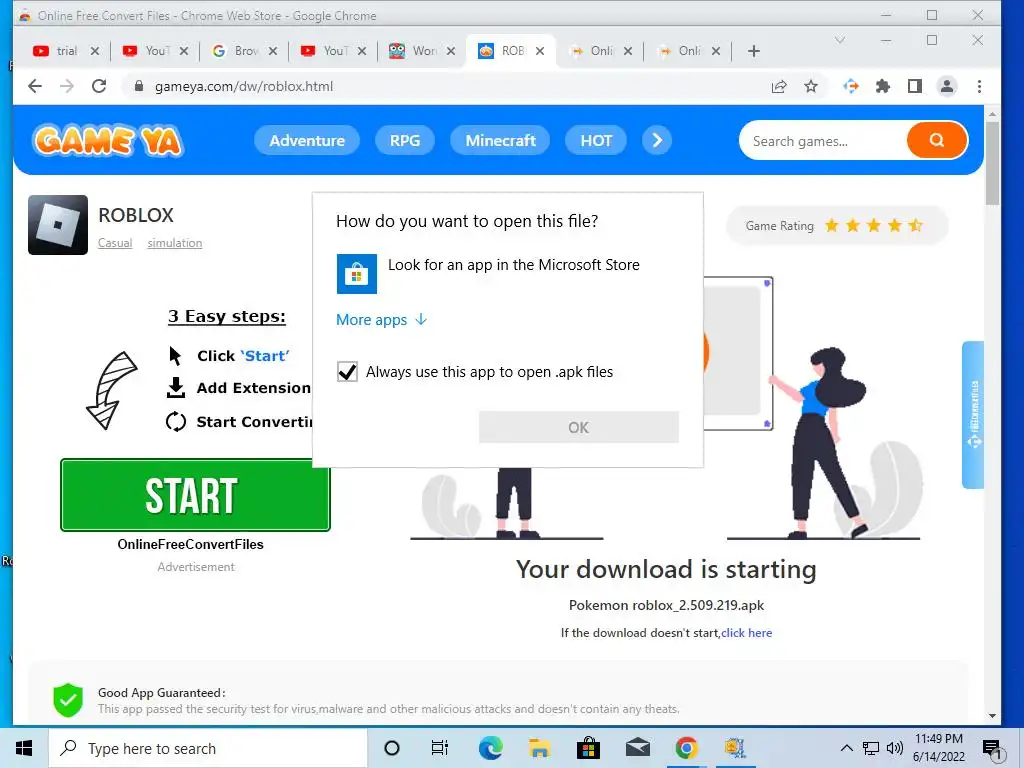Click the Windows taskbar search box
1024x768 pixels.
click(x=208, y=748)
